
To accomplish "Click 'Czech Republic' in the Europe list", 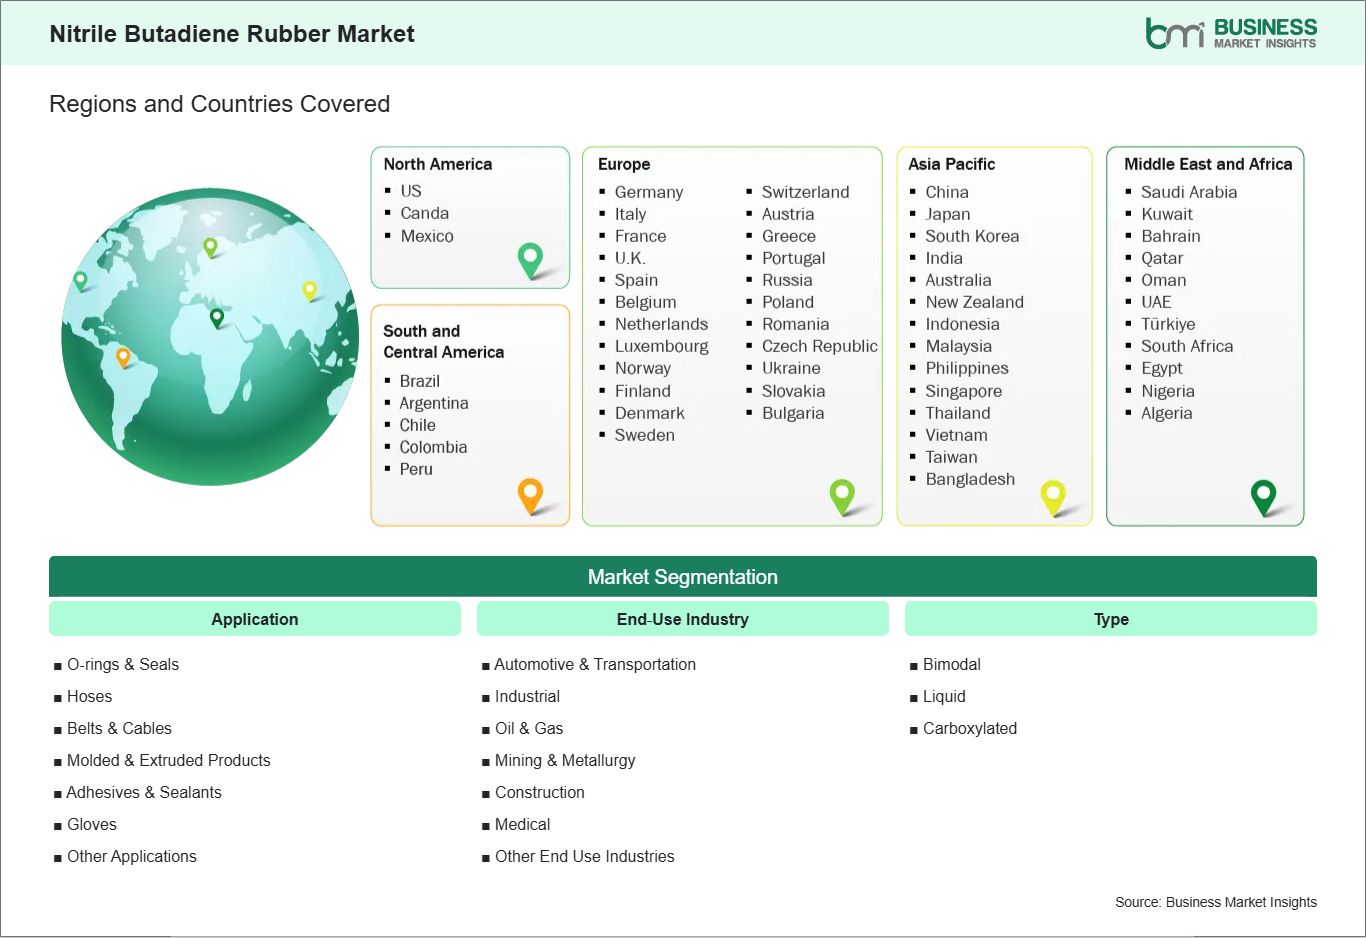I will (x=820, y=346).
